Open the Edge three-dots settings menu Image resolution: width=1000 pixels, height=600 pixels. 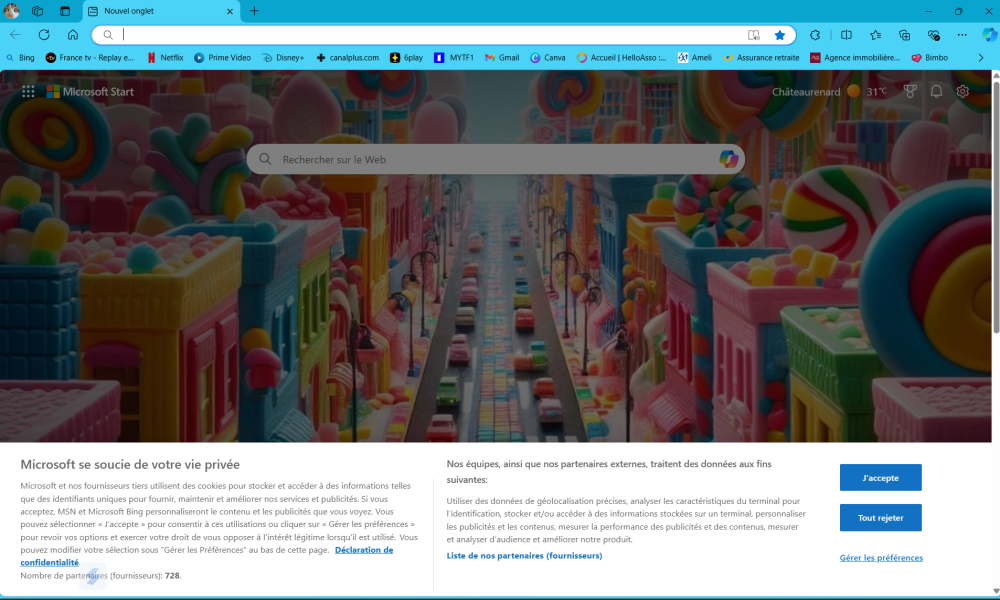pyautogui.click(x=962, y=35)
